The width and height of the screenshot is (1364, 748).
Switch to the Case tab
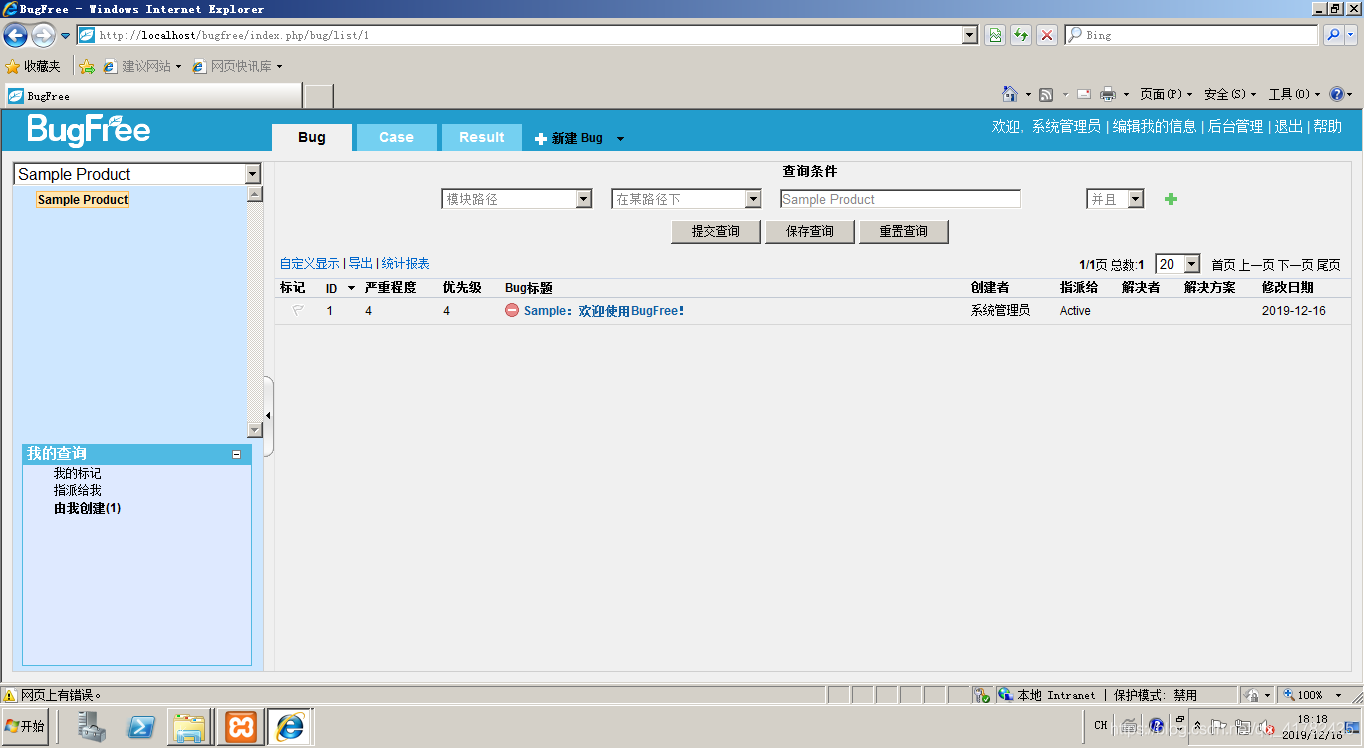pyautogui.click(x=396, y=137)
